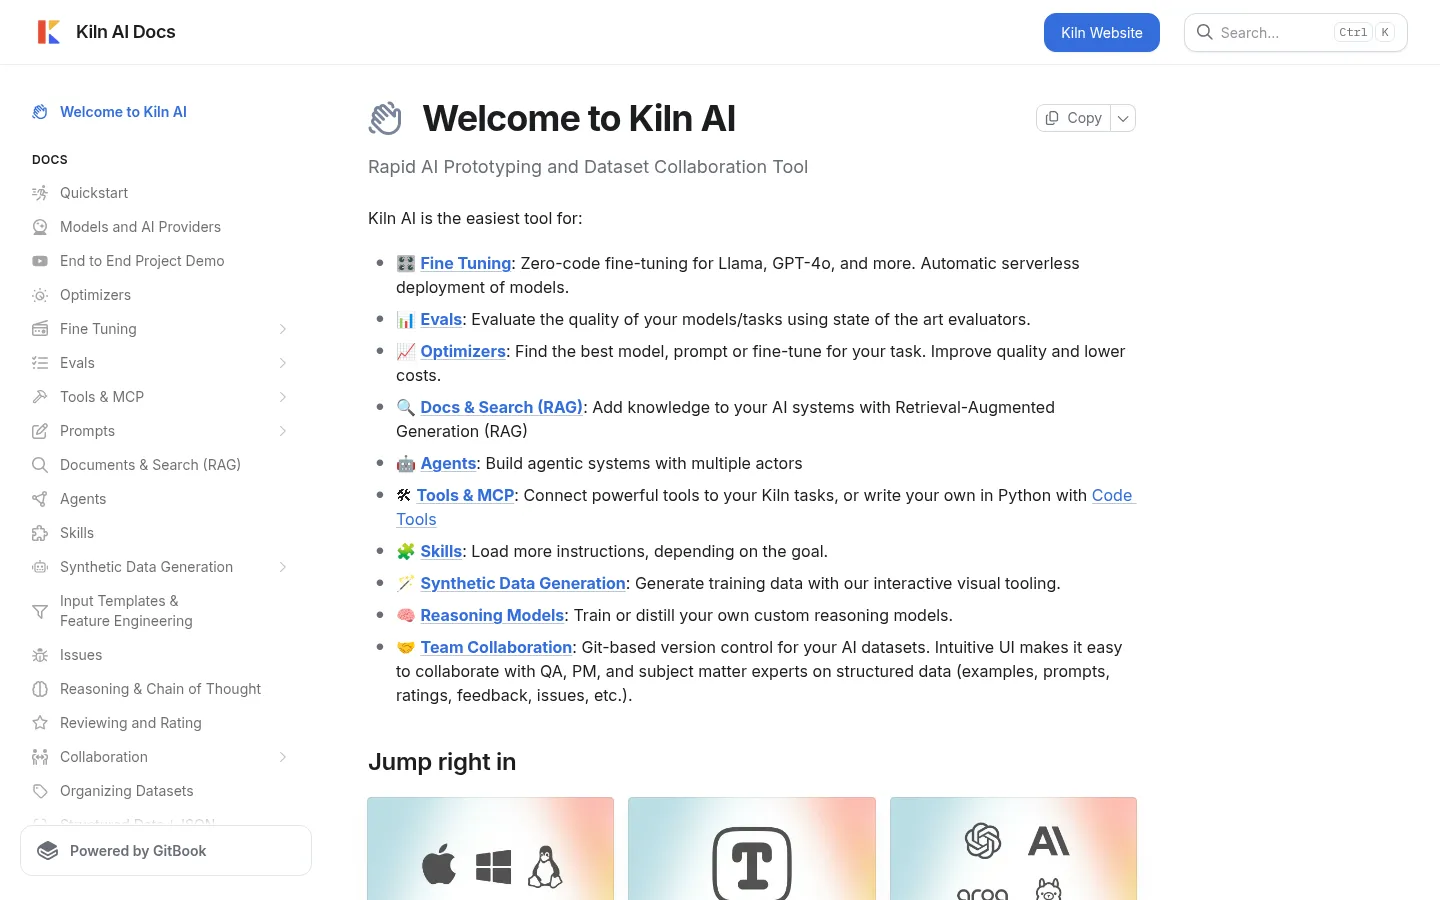This screenshot has height=900, width=1440.
Task: Click the Quickstart running icon in sidebar
Action: (40, 193)
